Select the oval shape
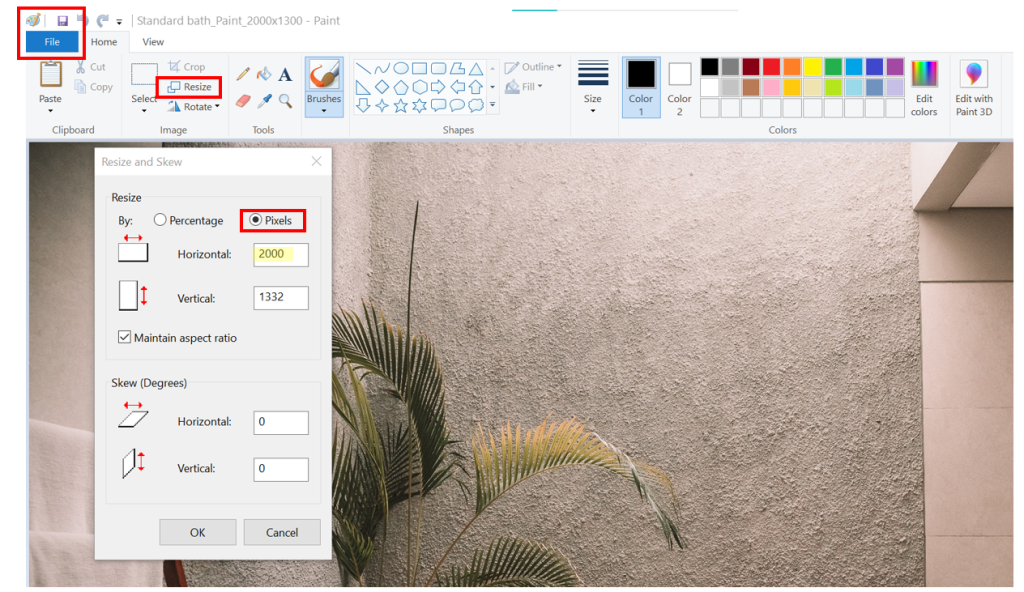The width and height of the screenshot is (1024, 592). tap(400, 68)
